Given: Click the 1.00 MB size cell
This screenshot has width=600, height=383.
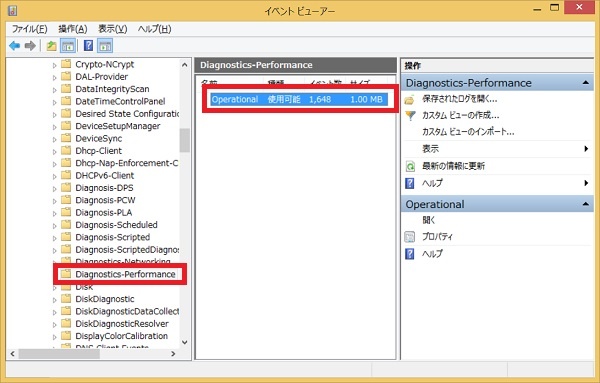Looking at the screenshot, I should pos(366,99).
